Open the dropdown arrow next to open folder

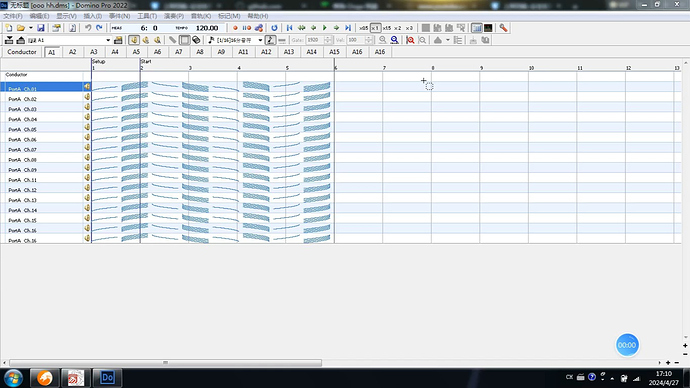tap(30, 28)
